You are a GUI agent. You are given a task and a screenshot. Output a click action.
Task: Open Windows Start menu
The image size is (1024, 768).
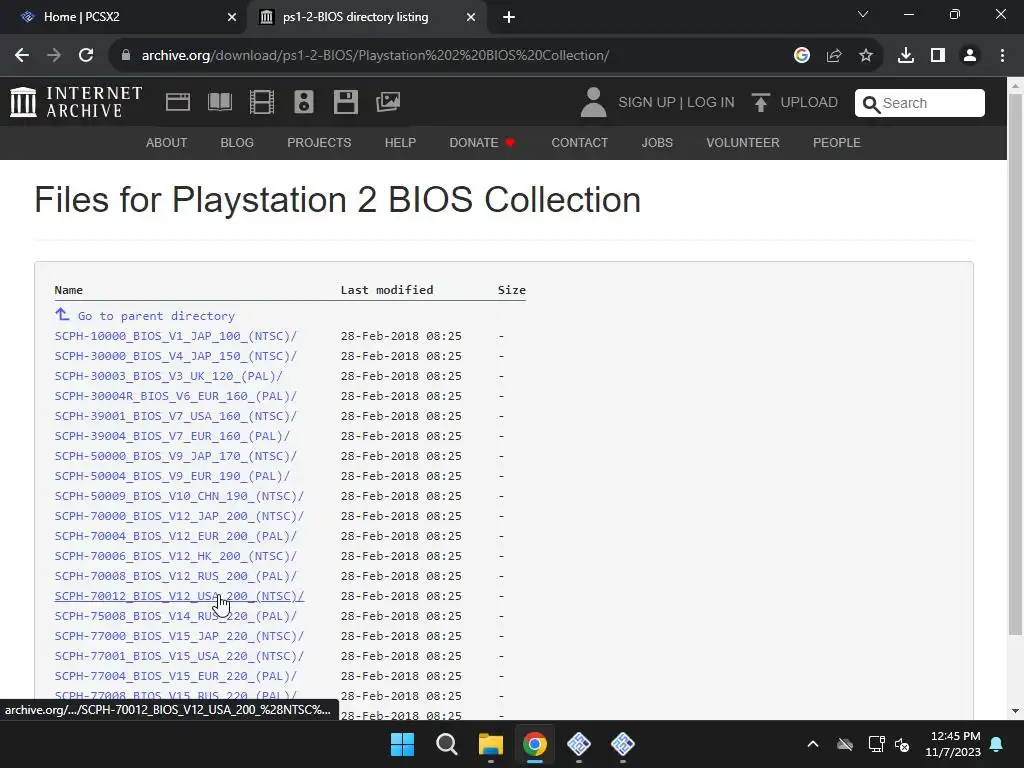point(402,744)
